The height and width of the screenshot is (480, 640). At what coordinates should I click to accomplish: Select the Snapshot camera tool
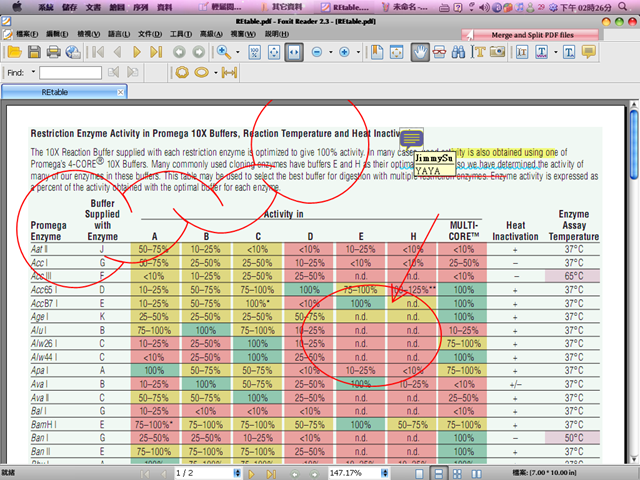pyautogui.click(x=498, y=52)
